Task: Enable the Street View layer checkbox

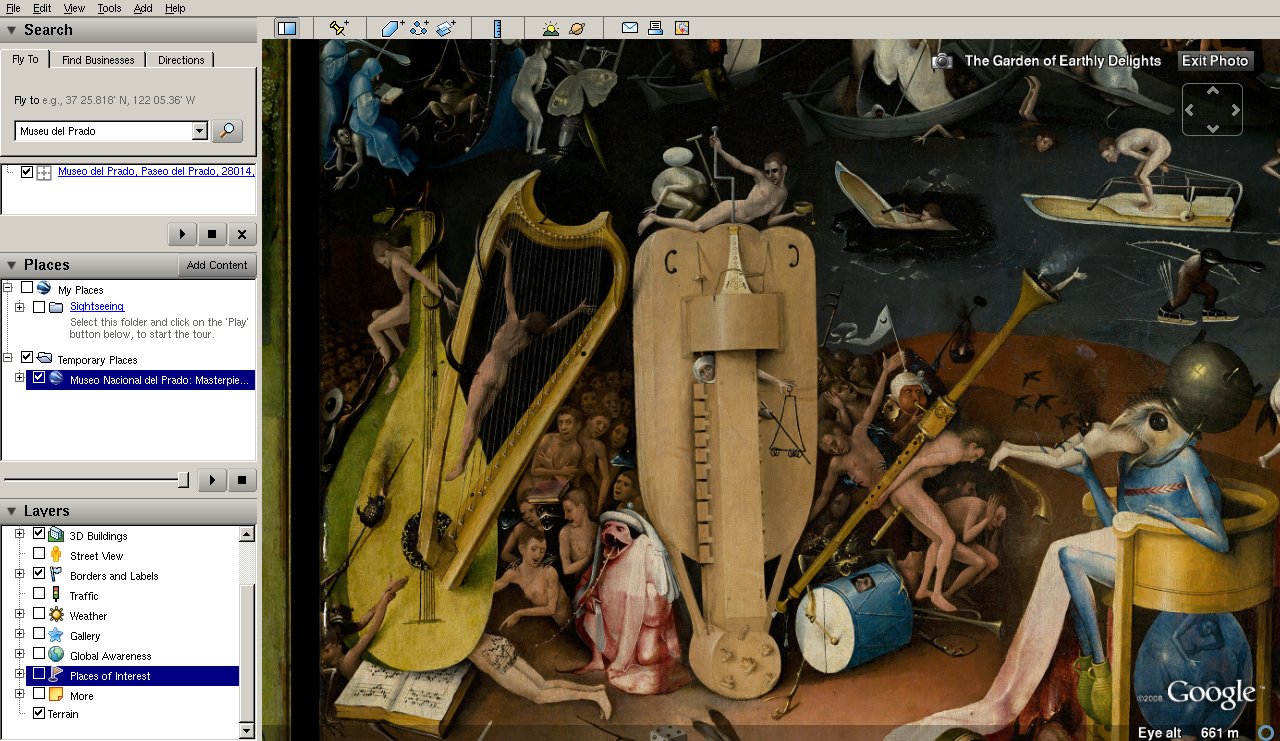Action: [x=39, y=554]
